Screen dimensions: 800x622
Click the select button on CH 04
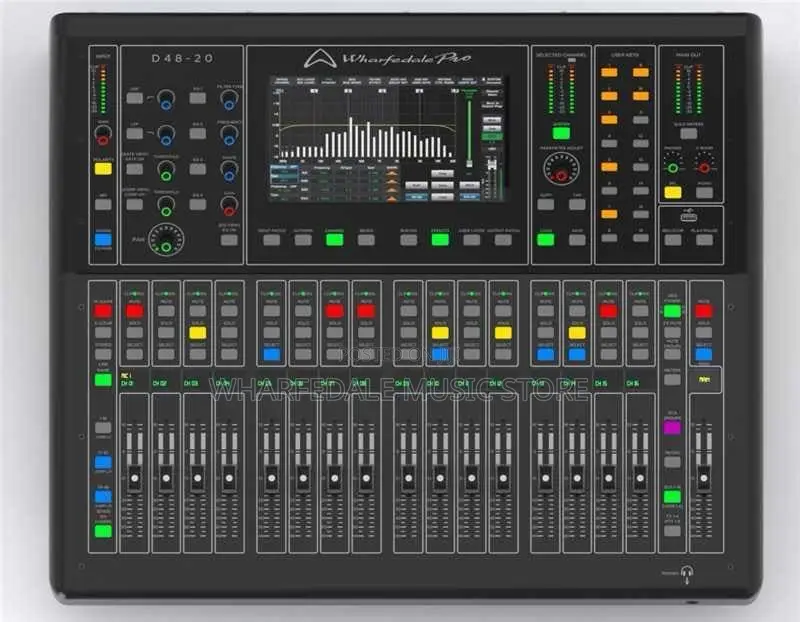pyautogui.click(x=229, y=354)
